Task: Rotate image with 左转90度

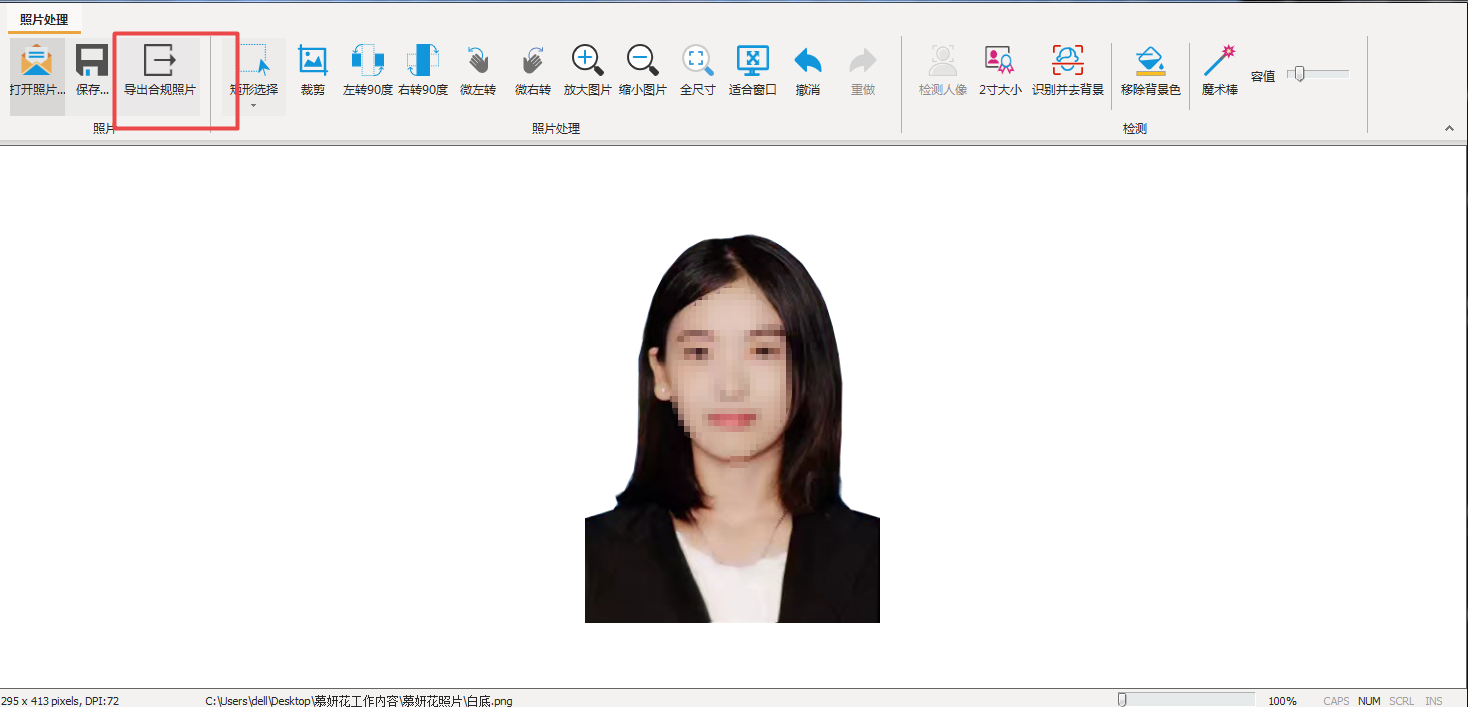Action: tap(367, 70)
